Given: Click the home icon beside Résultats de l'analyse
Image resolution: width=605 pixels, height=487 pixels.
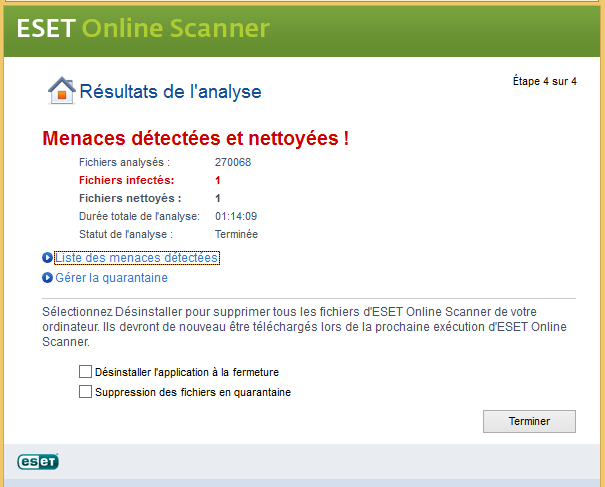Looking at the screenshot, I should click(x=62, y=90).
